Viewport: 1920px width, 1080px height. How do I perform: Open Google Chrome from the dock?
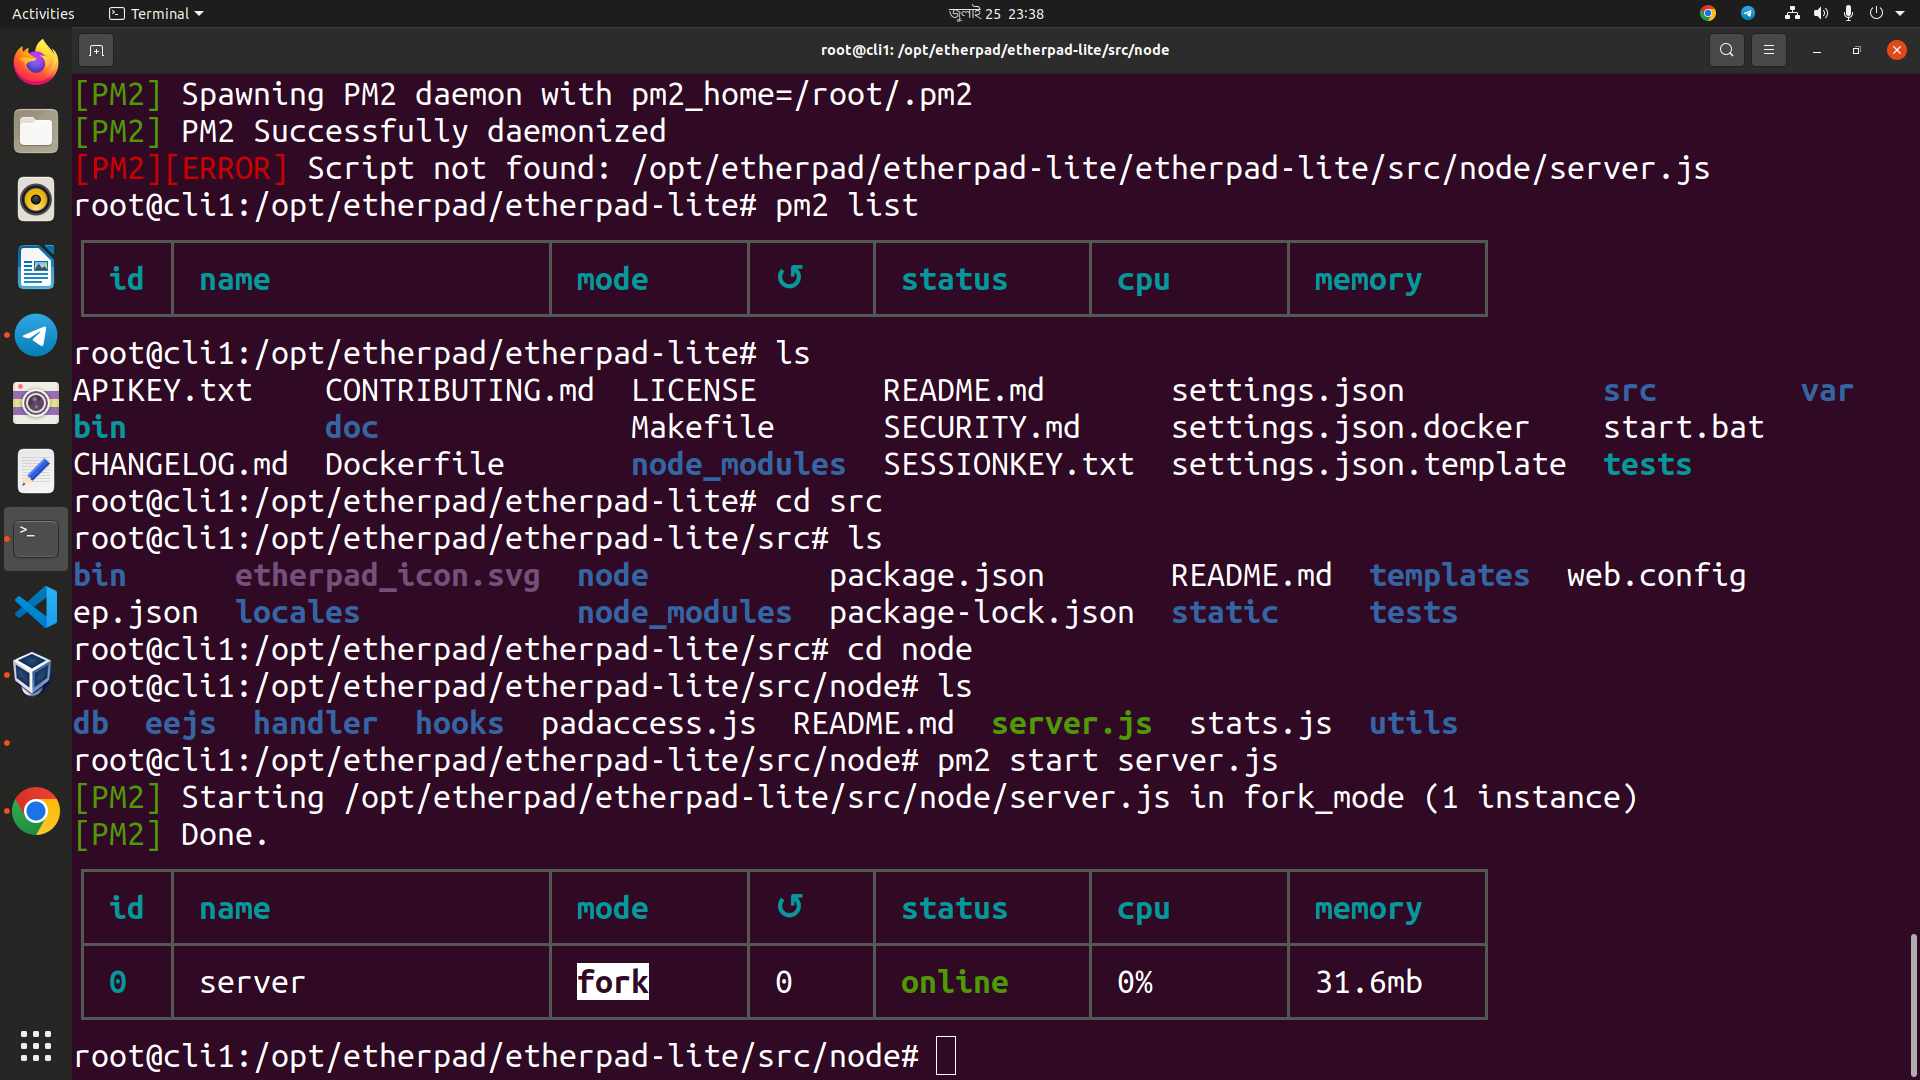(36, 811)
